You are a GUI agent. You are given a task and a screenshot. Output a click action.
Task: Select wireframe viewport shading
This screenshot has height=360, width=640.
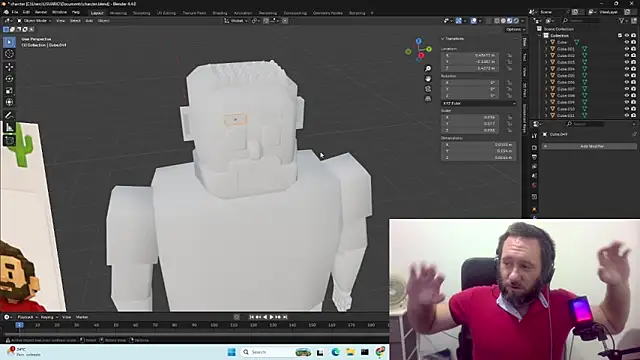coord(497,20)
